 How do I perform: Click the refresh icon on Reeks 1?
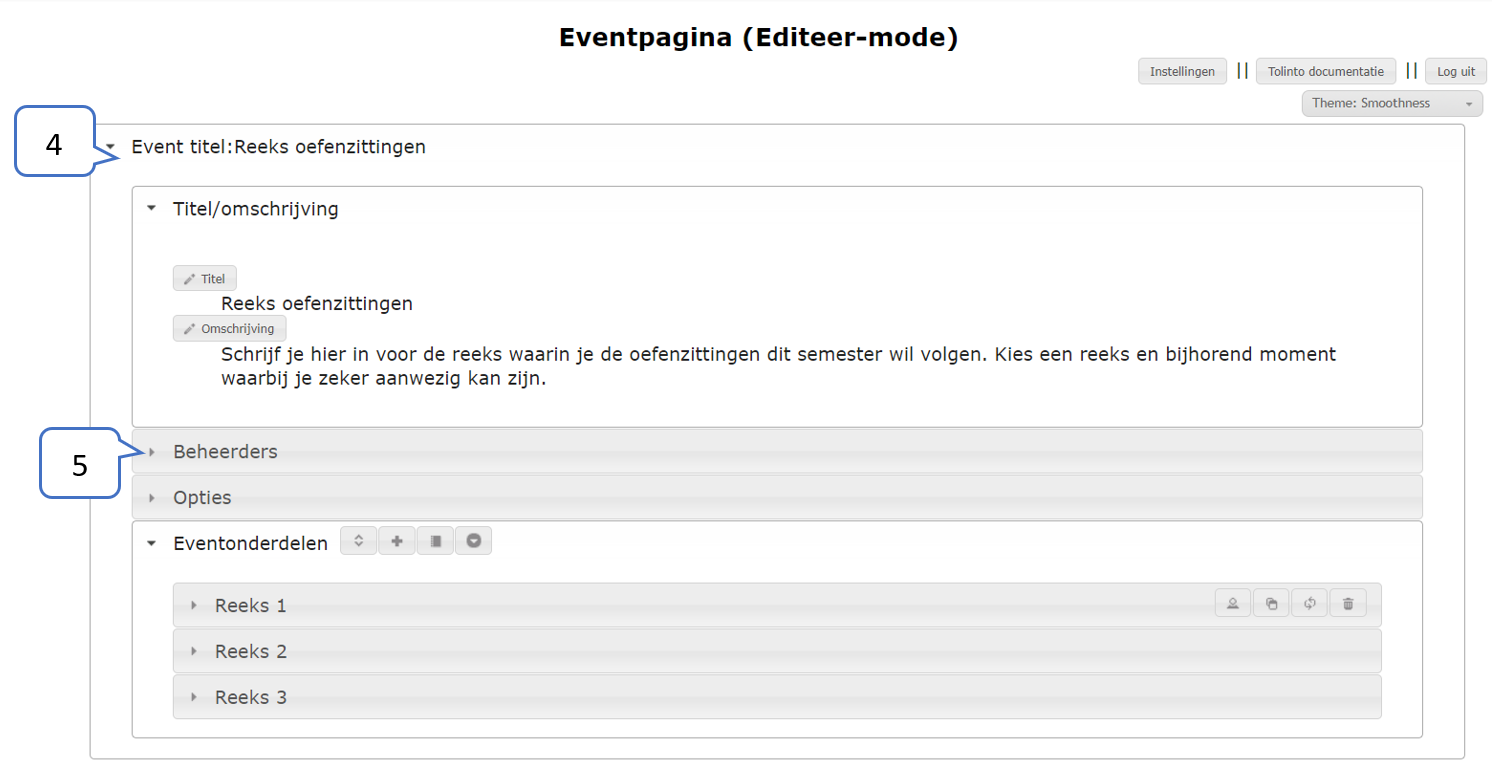click(1309, 603)
